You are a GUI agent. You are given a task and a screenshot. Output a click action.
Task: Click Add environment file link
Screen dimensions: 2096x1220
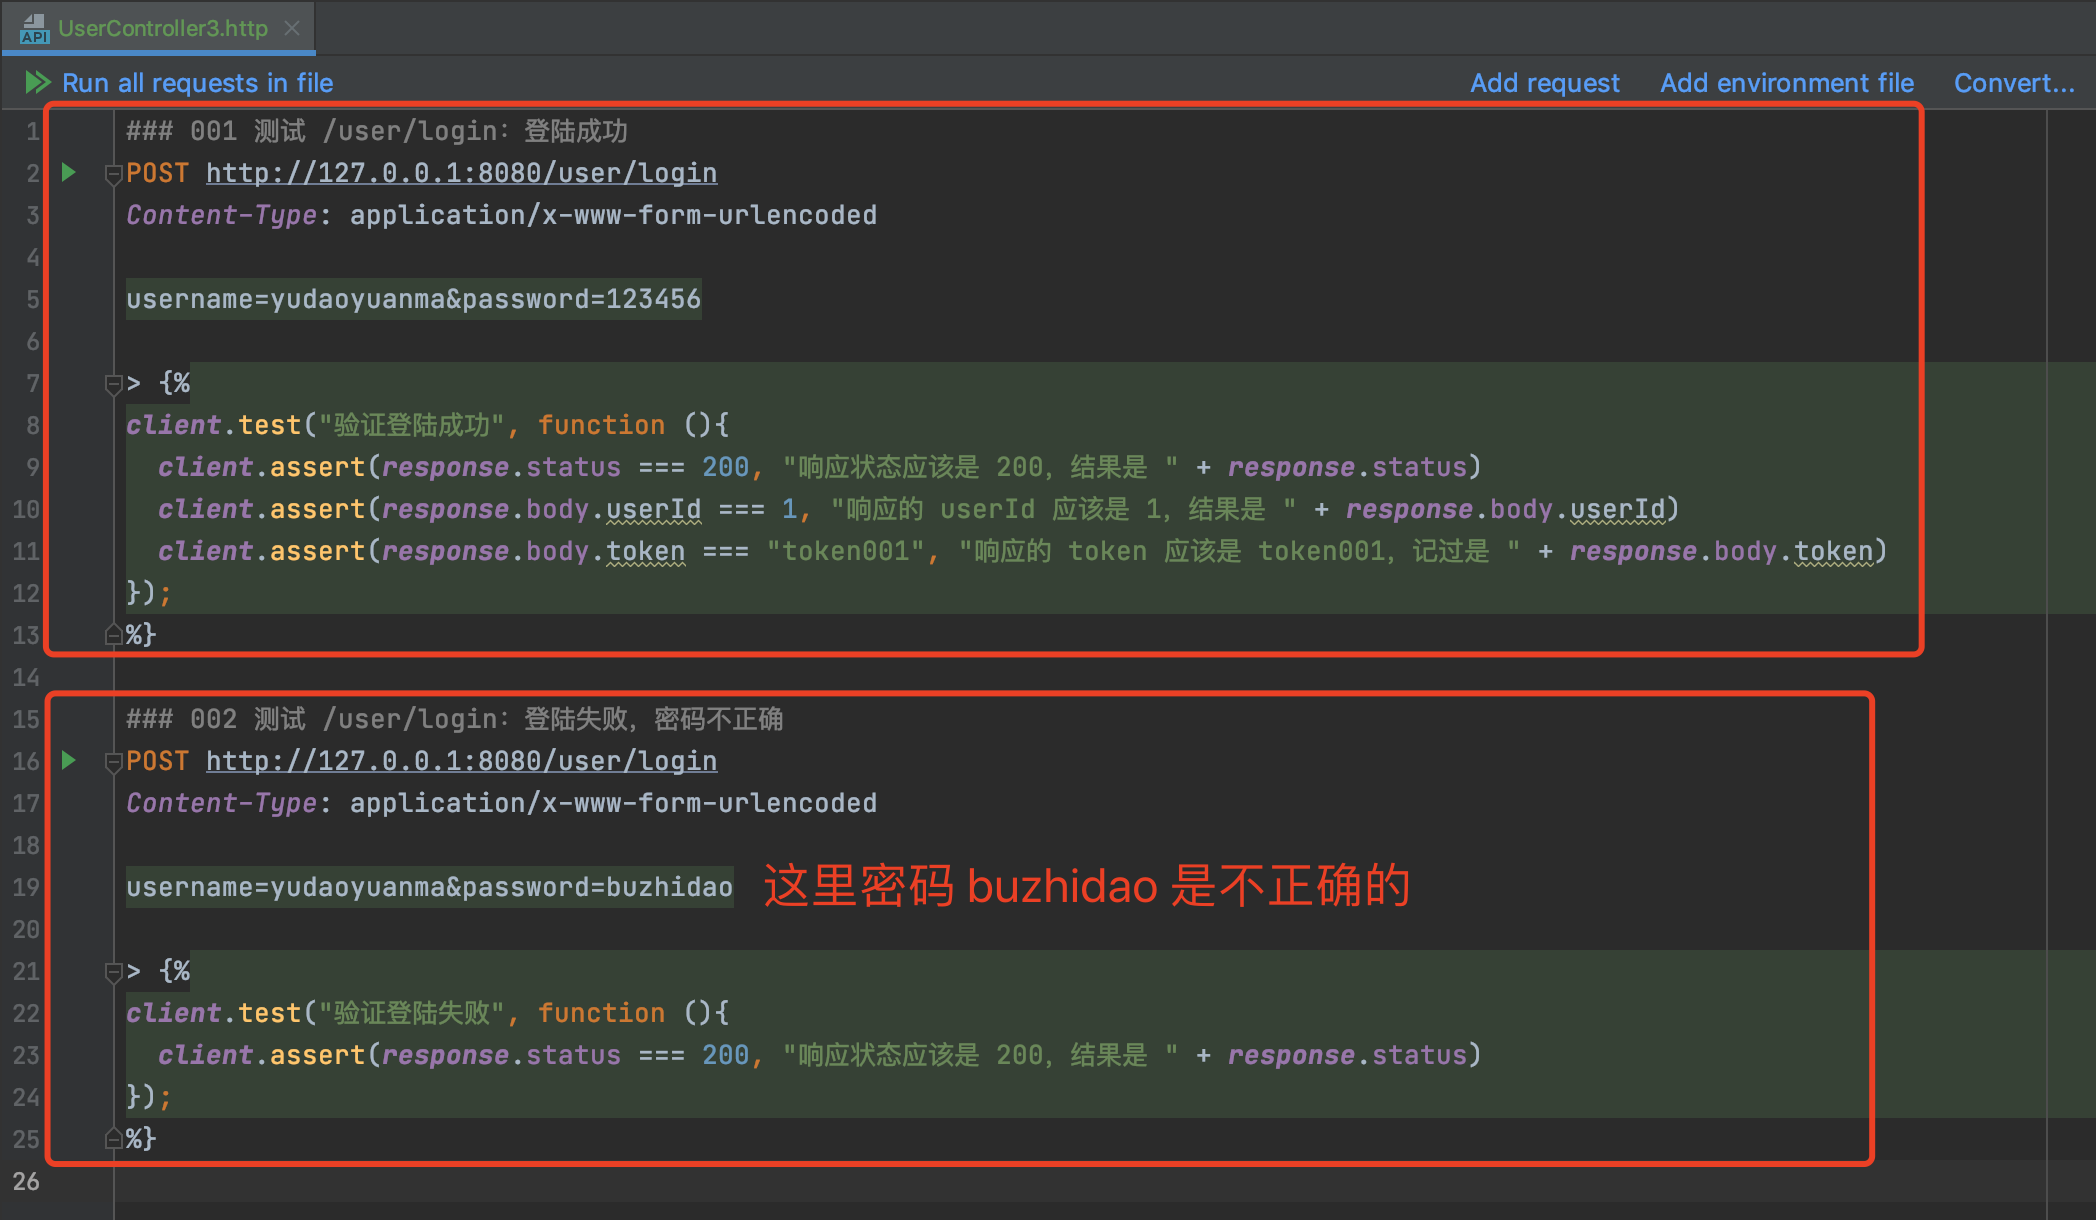click(x=1787, y=83)
